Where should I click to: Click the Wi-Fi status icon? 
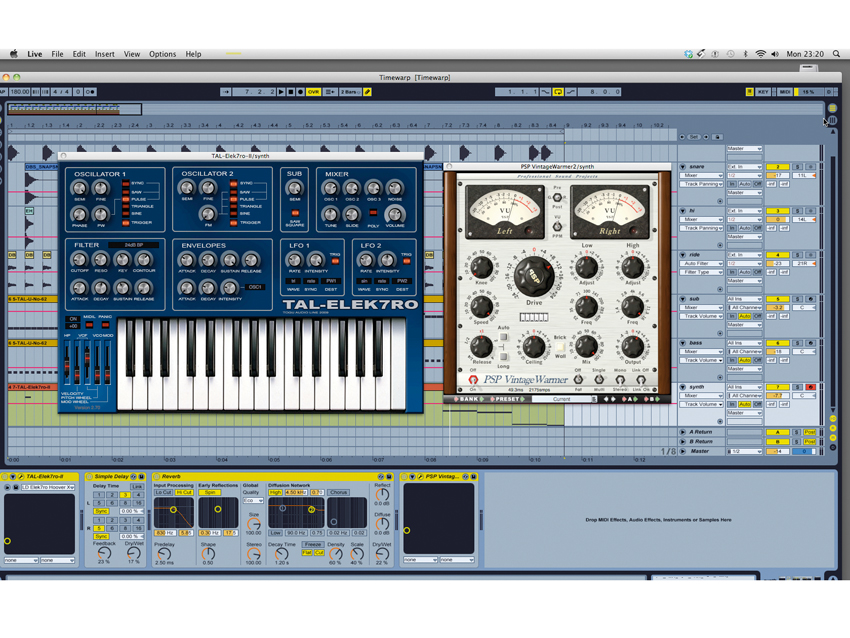pyautogui.click(x=761, y=54)
